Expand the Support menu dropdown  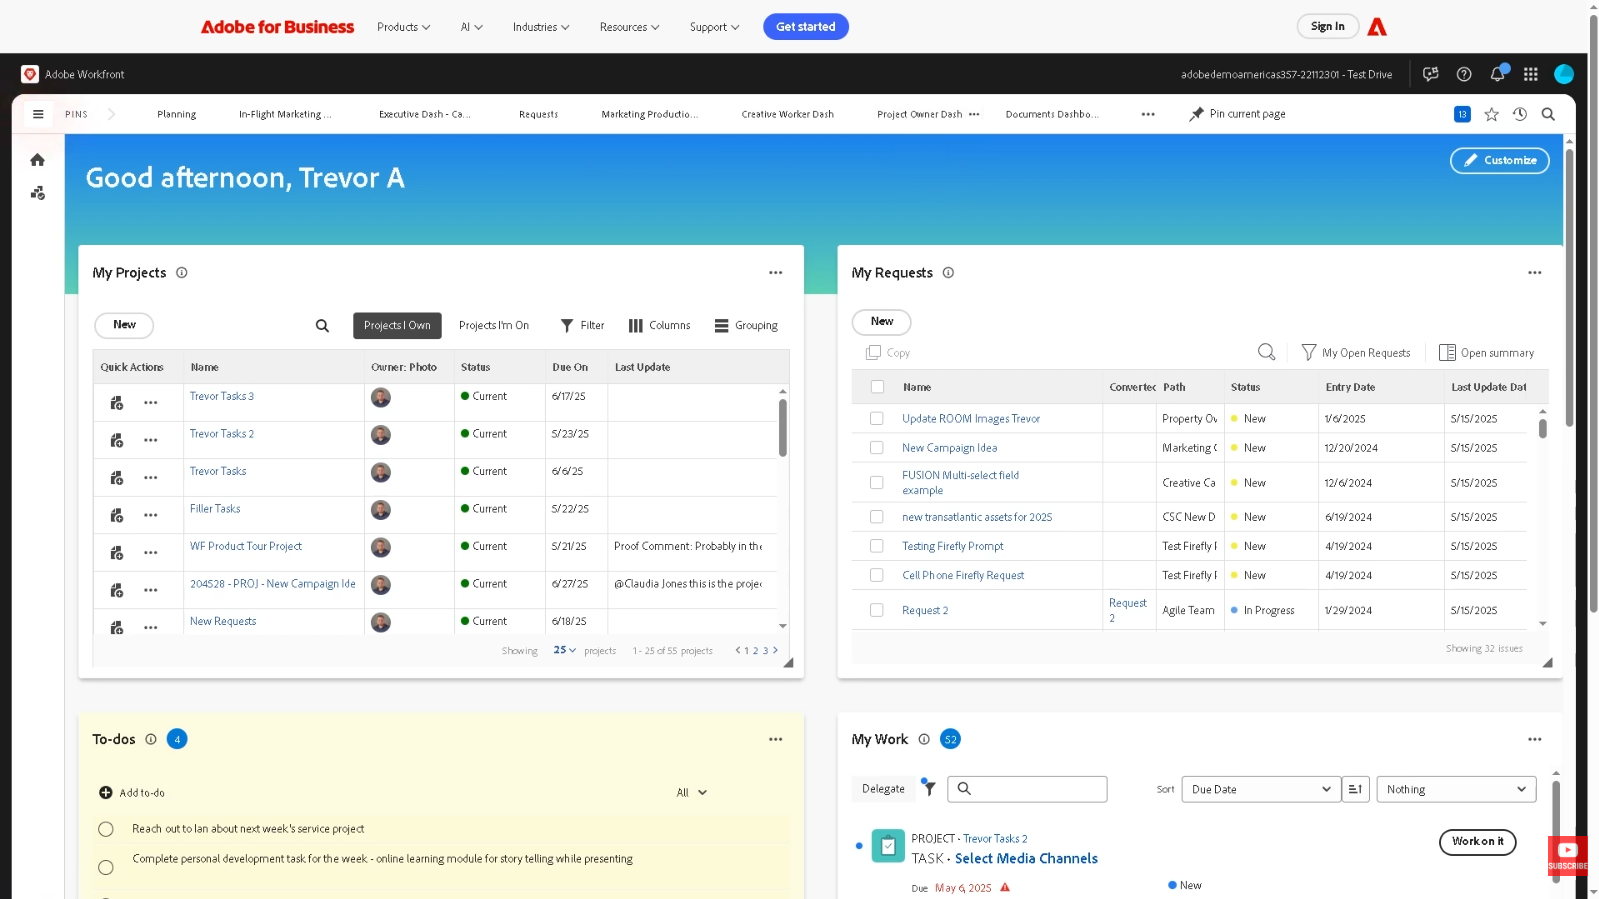click(714, 27)
